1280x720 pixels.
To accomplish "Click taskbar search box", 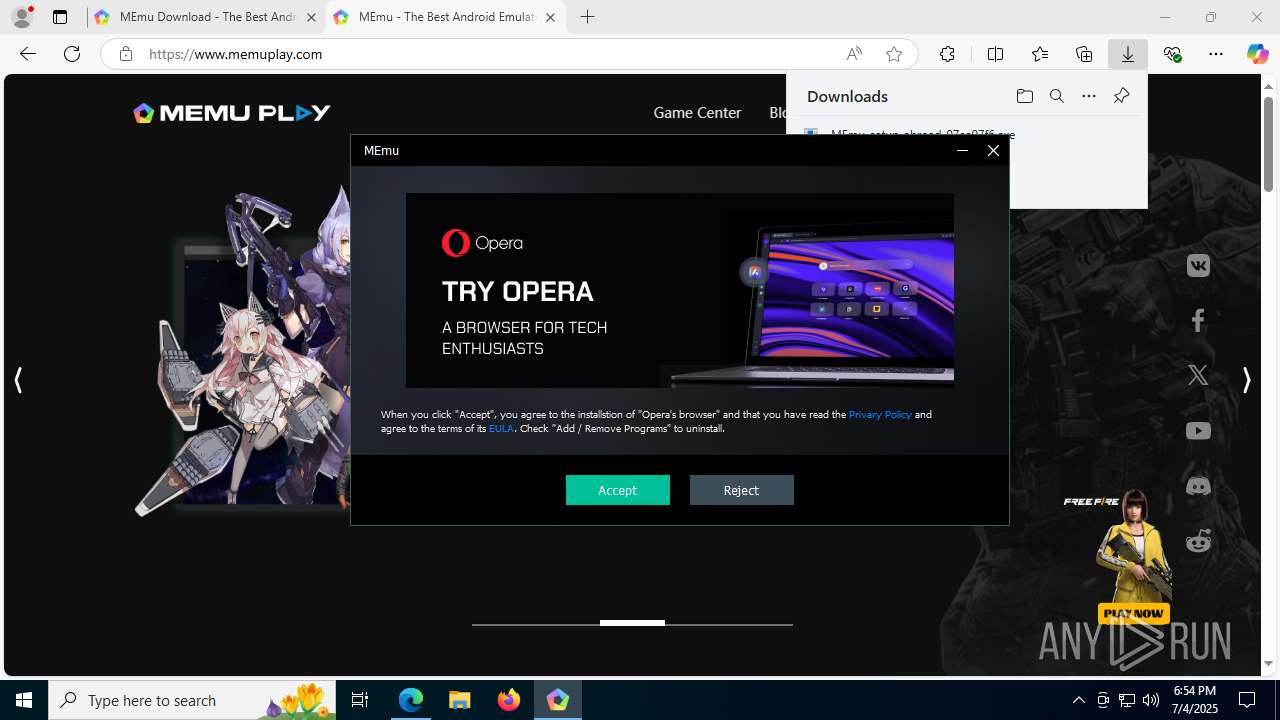I will click(192, 700).
